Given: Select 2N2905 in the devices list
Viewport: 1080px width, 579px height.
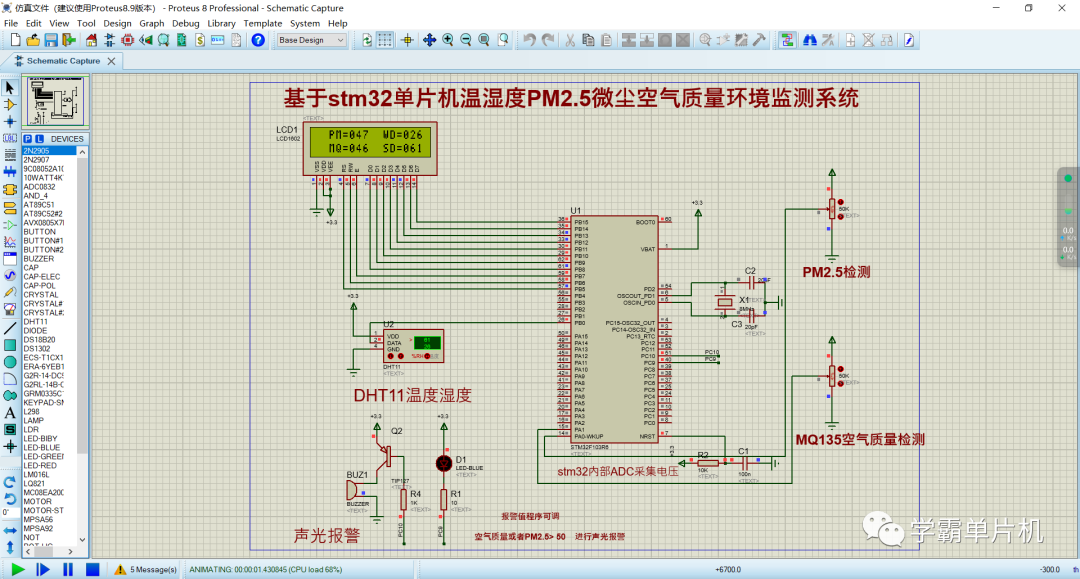Looking at the screenshot, I should coord(50,151).
